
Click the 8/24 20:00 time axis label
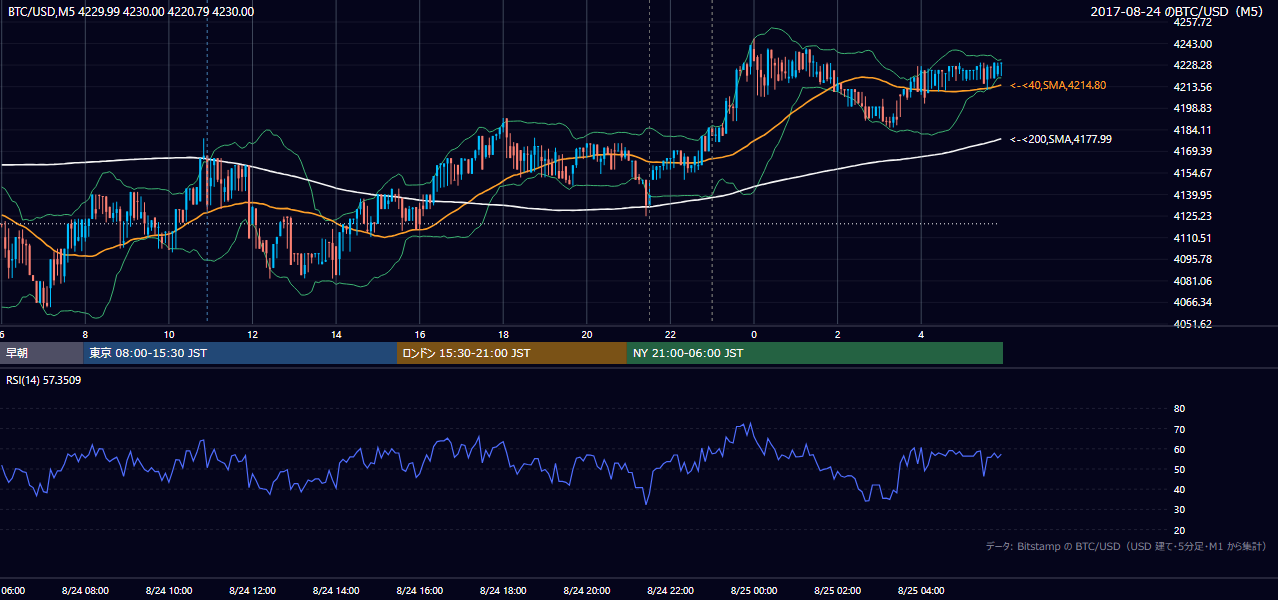(x=587, y=591)
